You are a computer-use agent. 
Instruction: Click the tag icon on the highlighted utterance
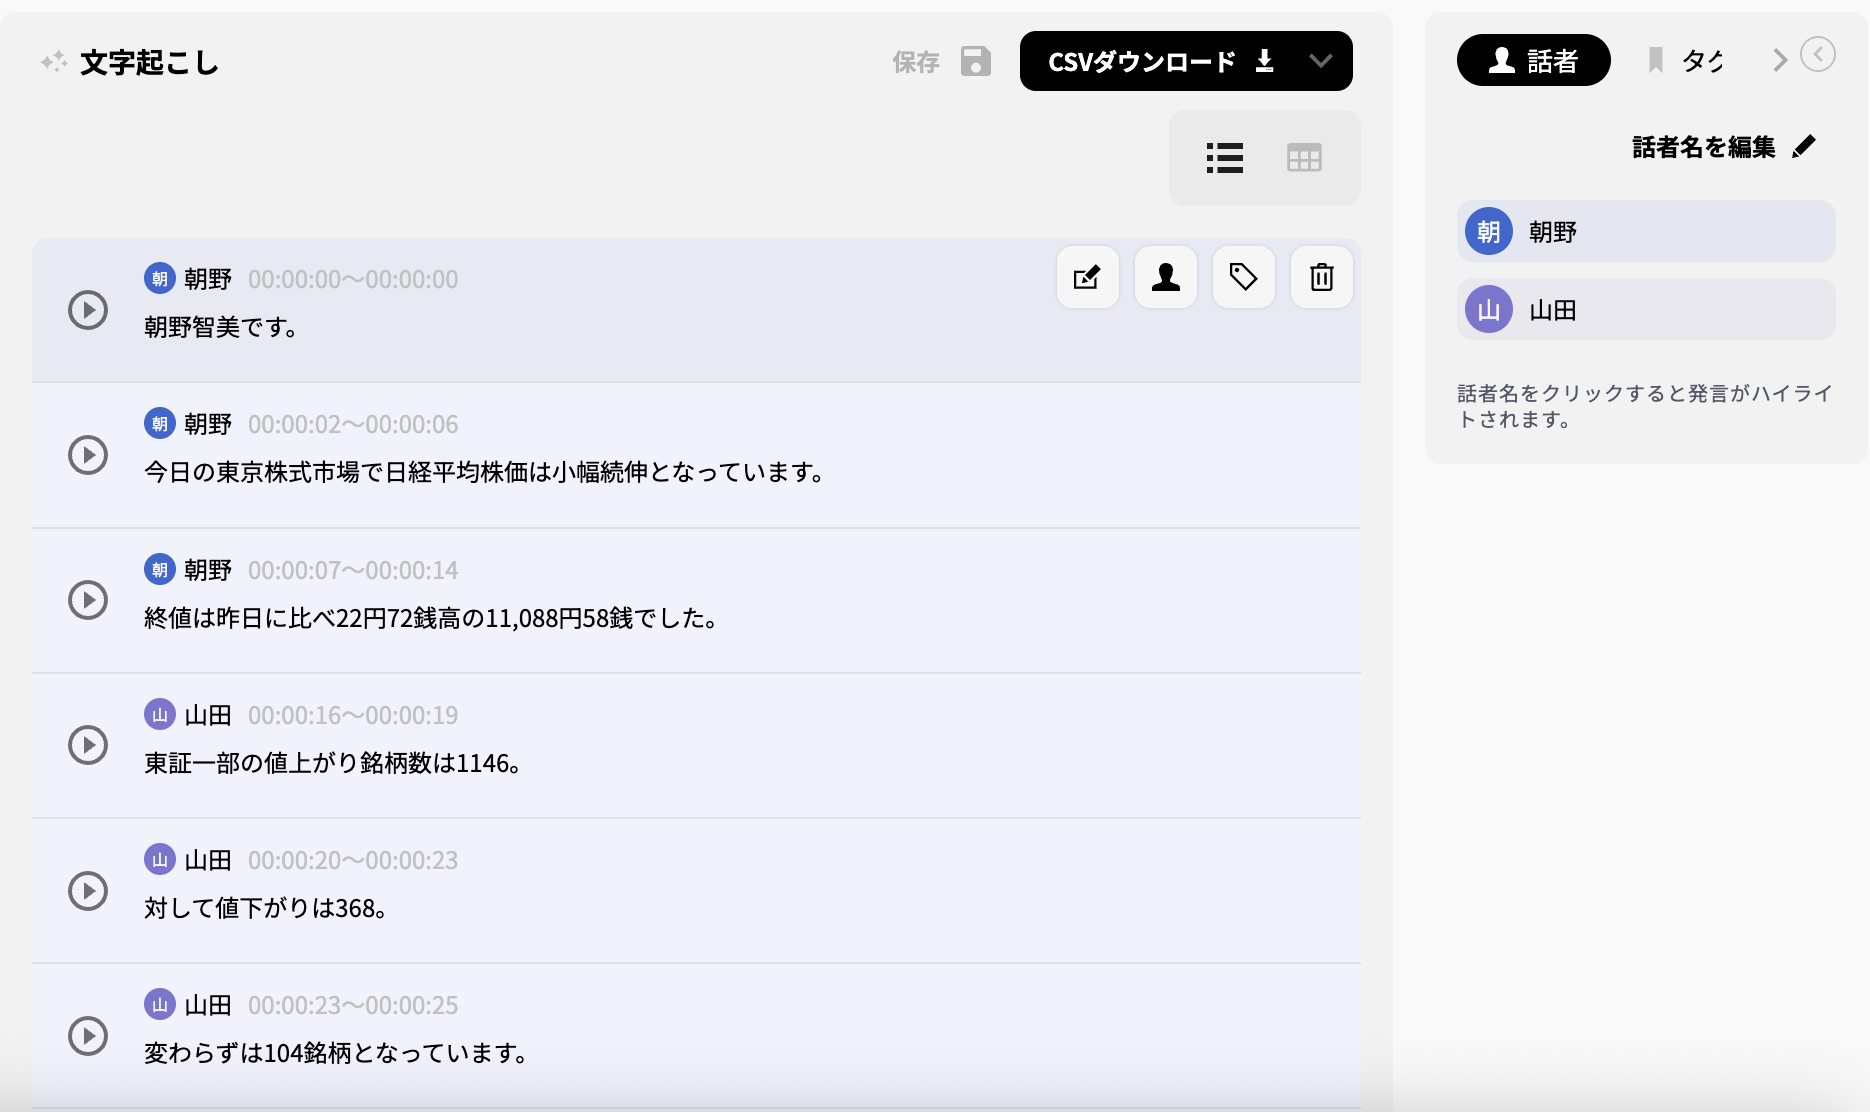pos(1243,277)
